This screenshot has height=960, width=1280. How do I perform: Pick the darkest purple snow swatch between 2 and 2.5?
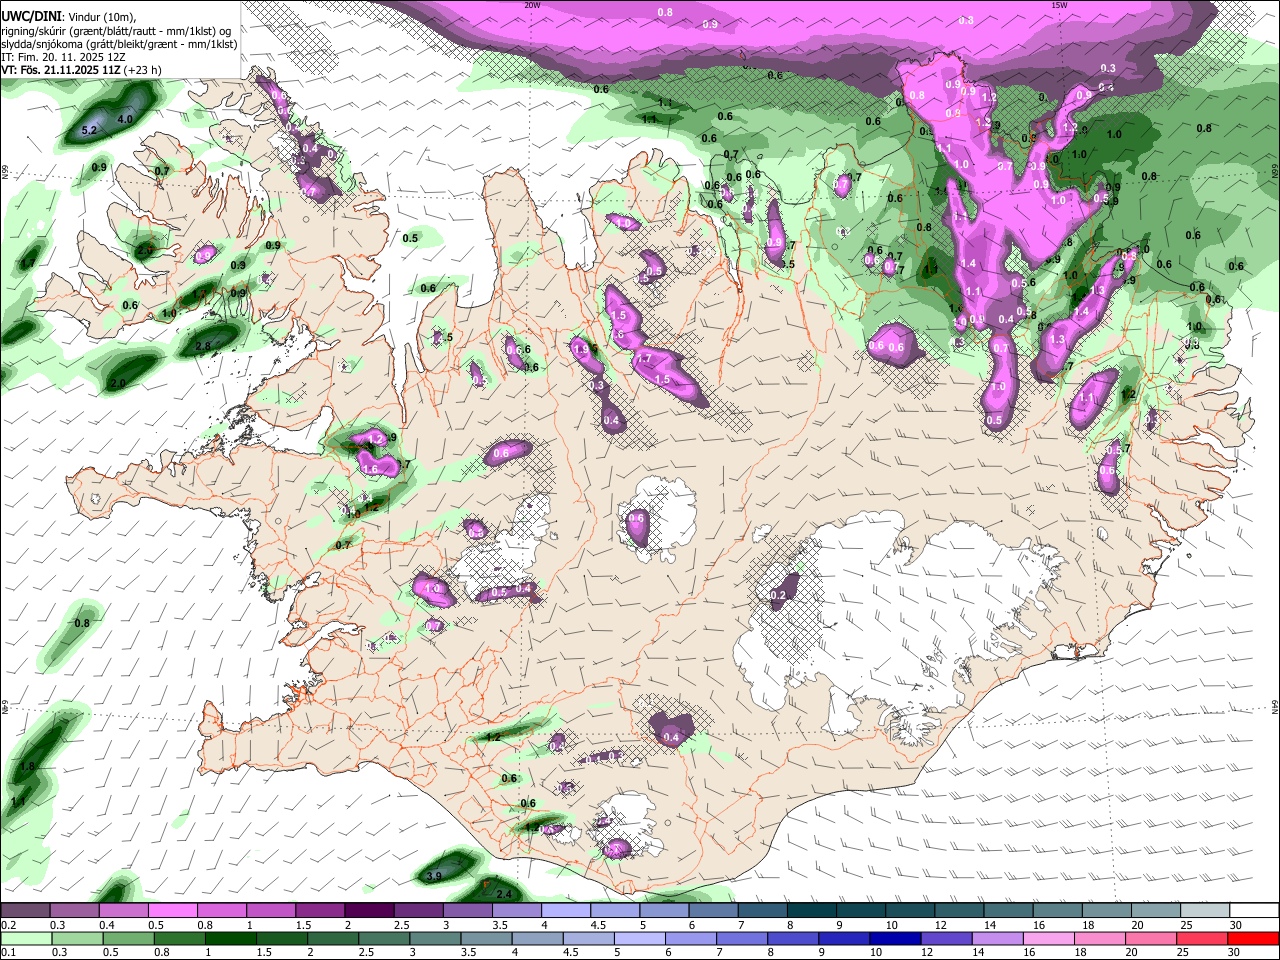tap(369, 911)
